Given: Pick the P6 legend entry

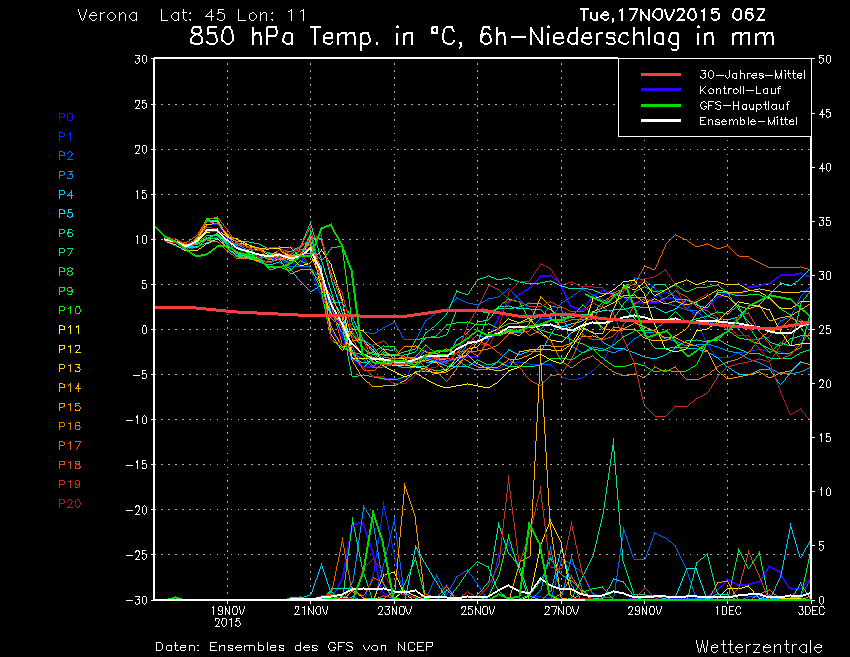Looking at the screenshot, I should pyautogui.click(x=66, y=233).
